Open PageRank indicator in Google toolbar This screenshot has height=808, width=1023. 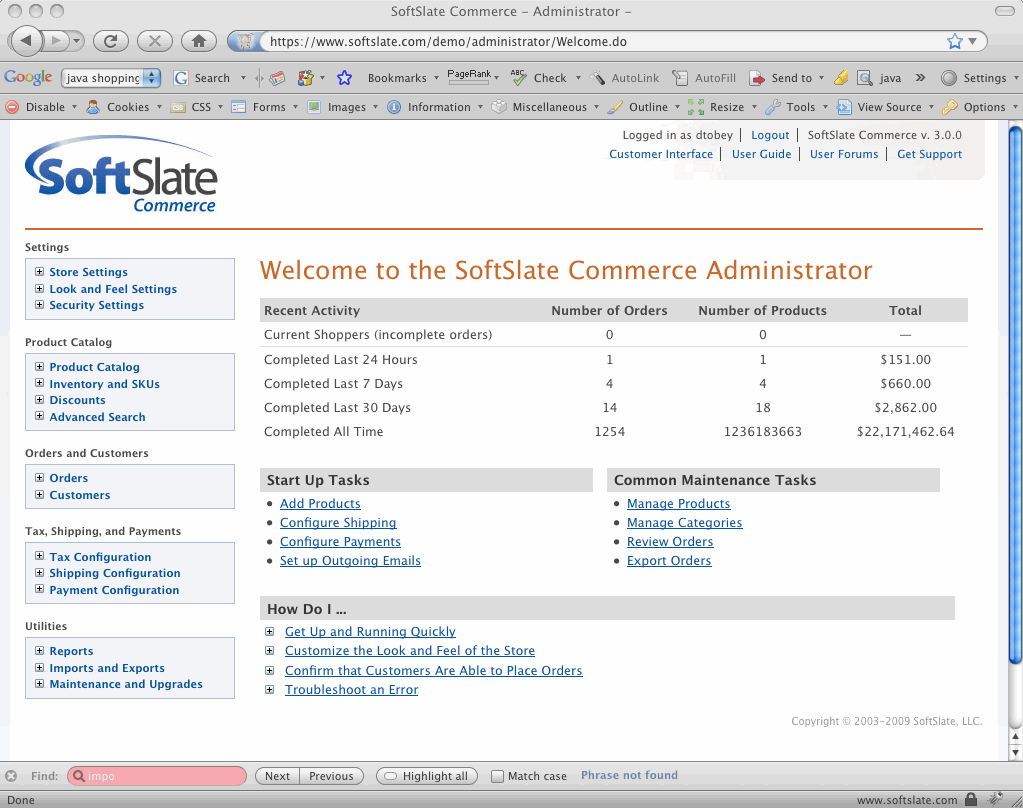click(x=469, y=77)
